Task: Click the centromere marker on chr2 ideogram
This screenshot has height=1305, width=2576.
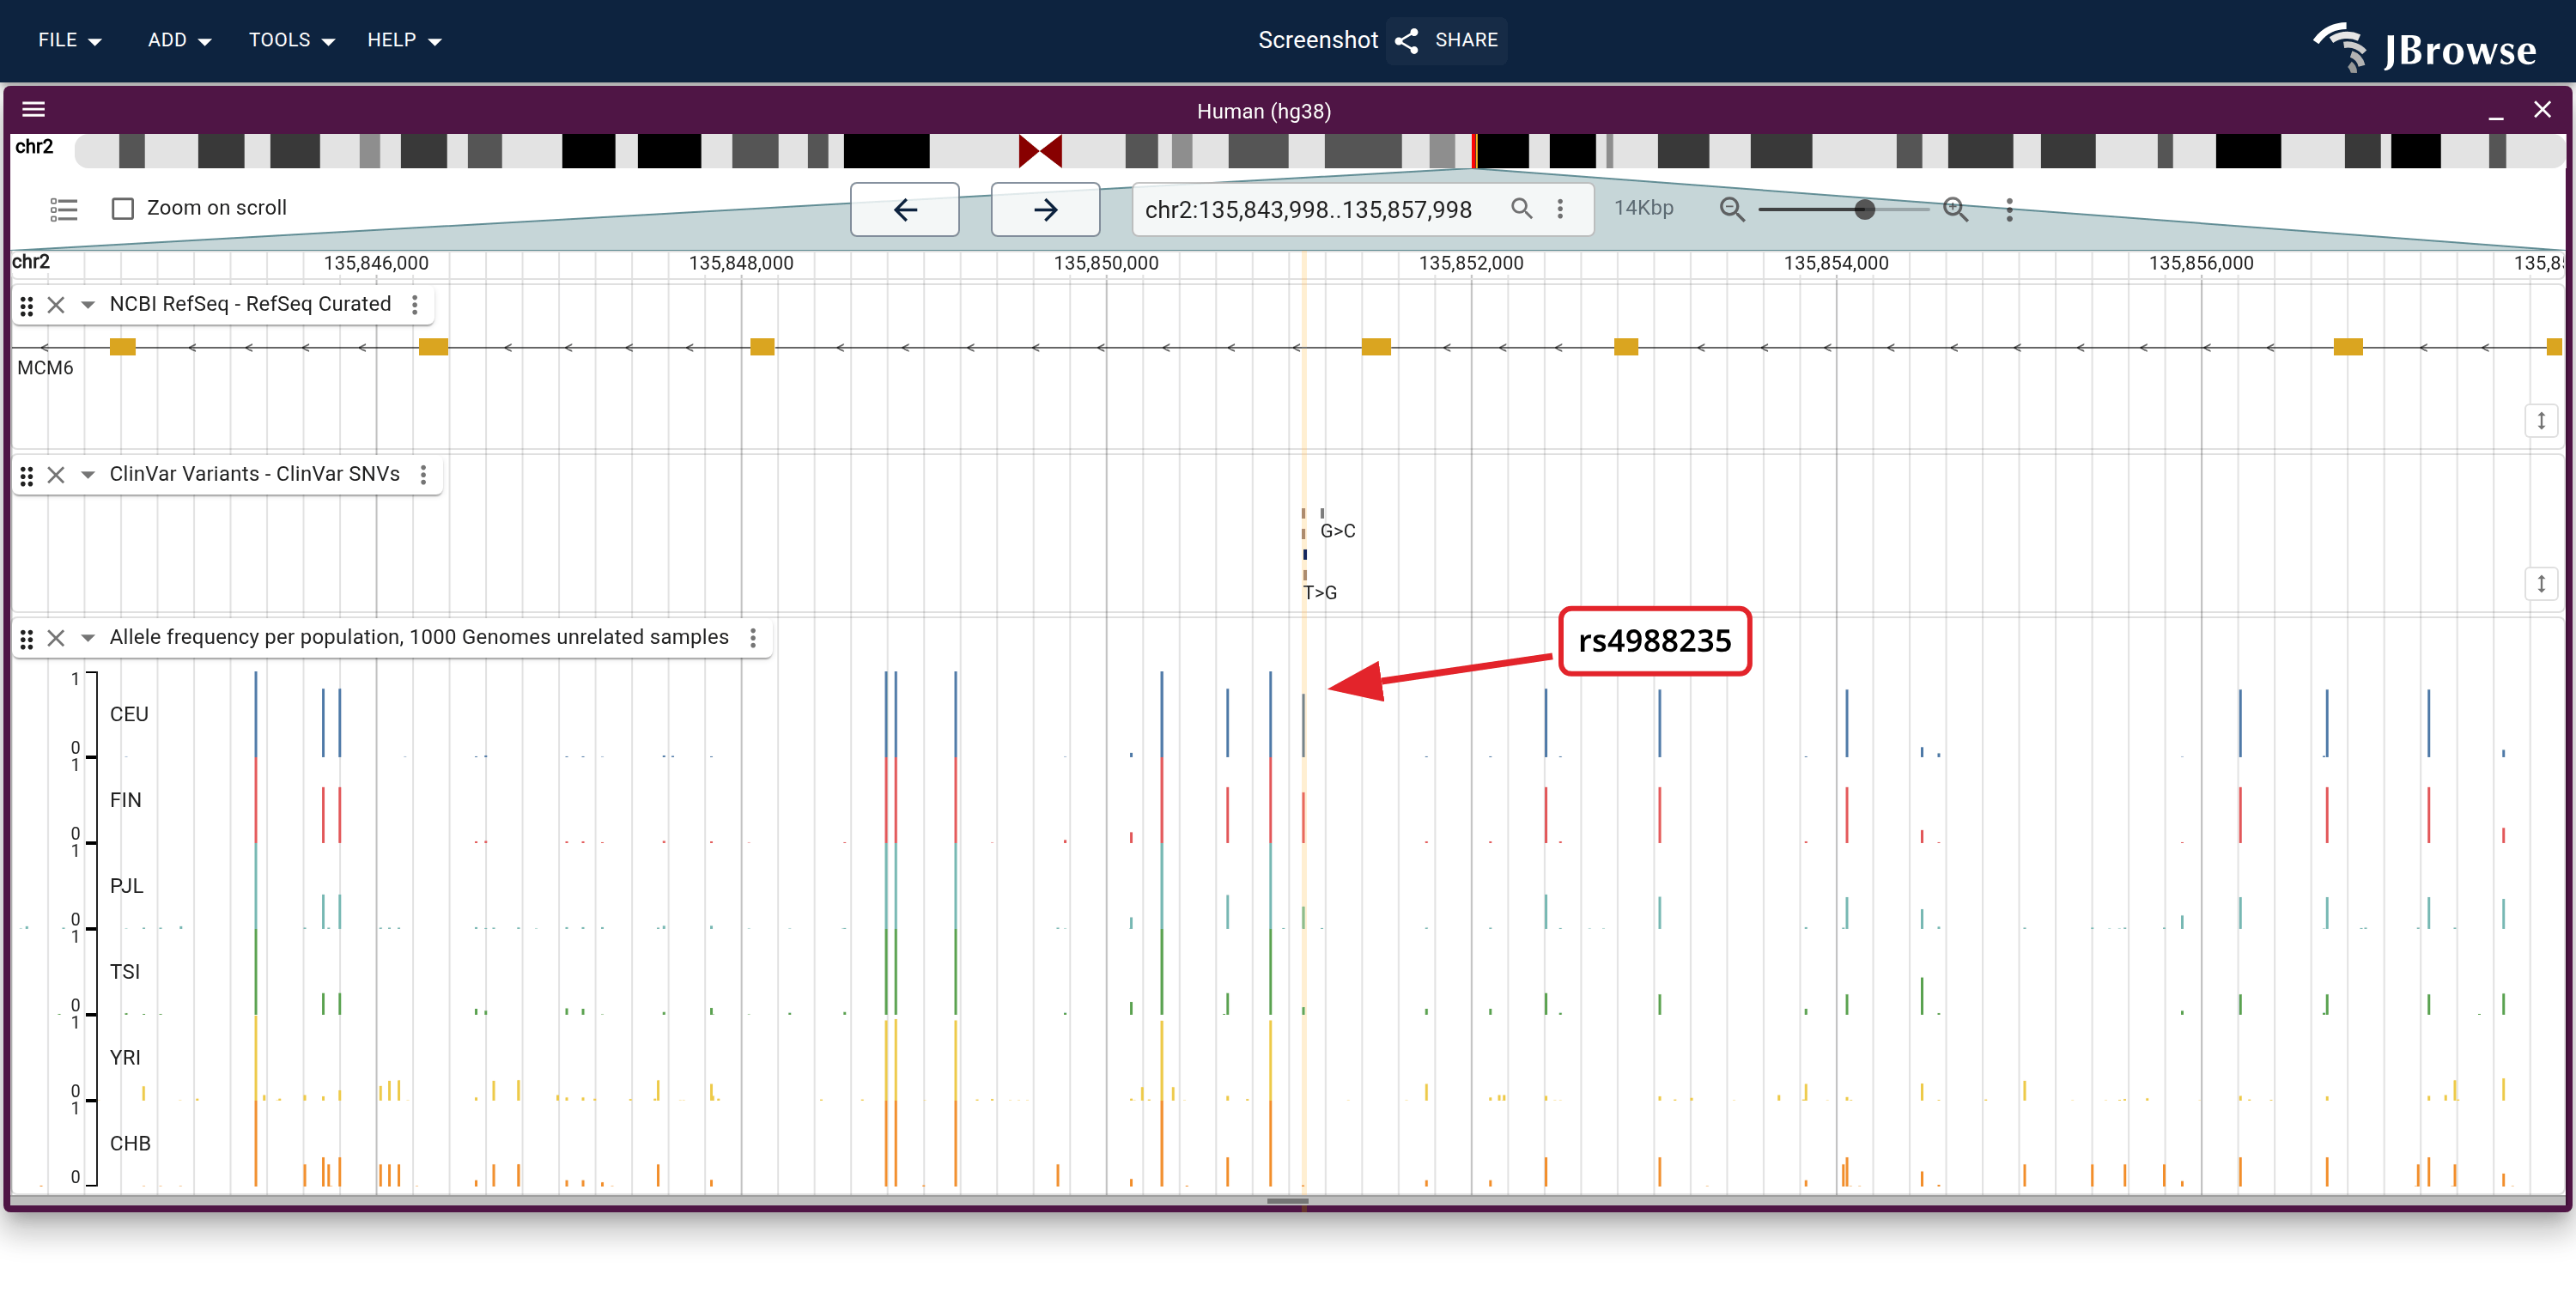Action: point(1040,151)
